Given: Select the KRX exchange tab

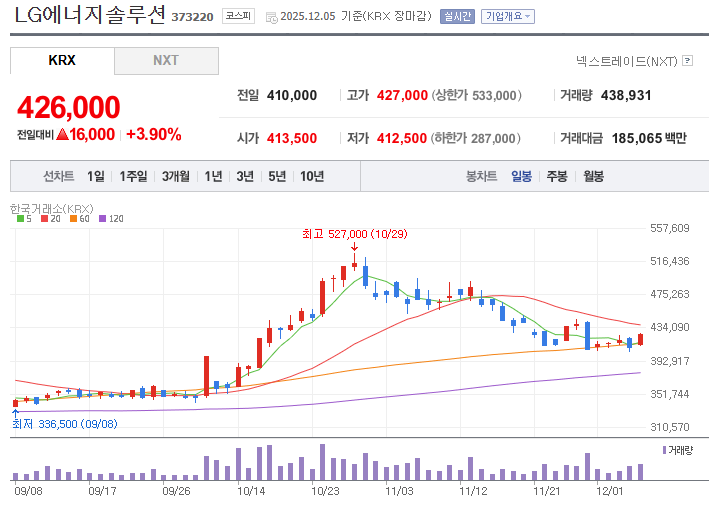Looking at the screenshot, I should tap(62, 61).
